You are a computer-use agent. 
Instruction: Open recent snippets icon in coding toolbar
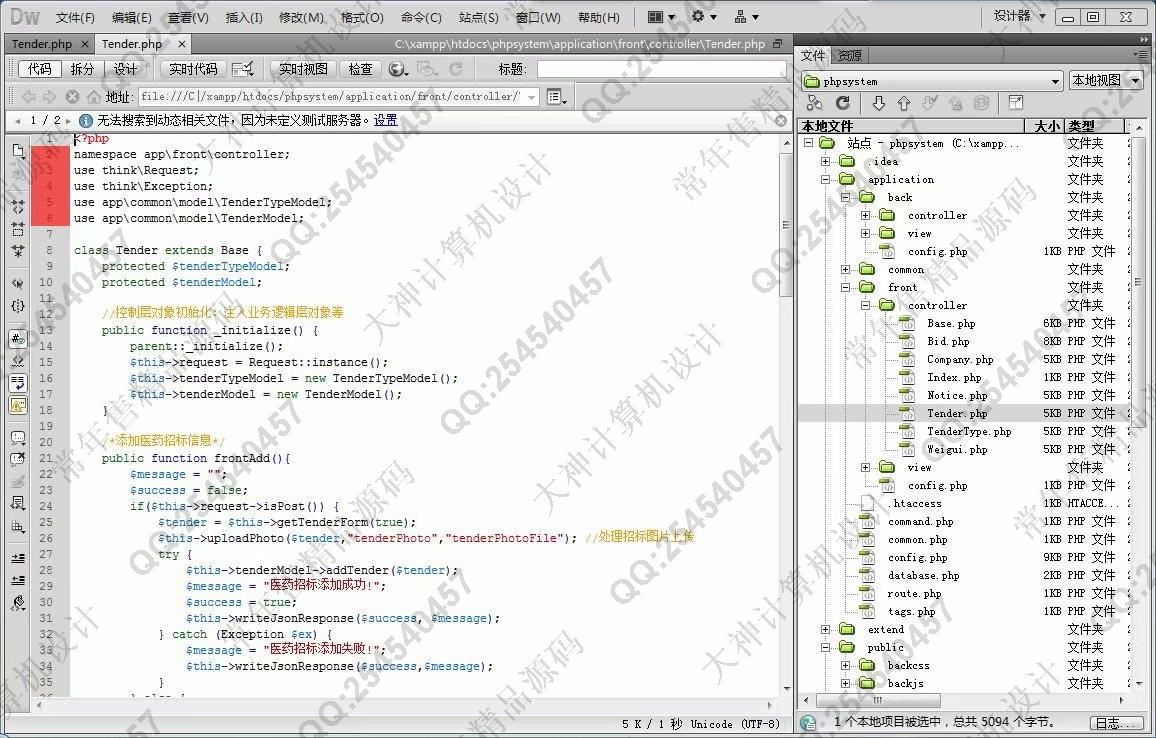[x=18, y=504]
